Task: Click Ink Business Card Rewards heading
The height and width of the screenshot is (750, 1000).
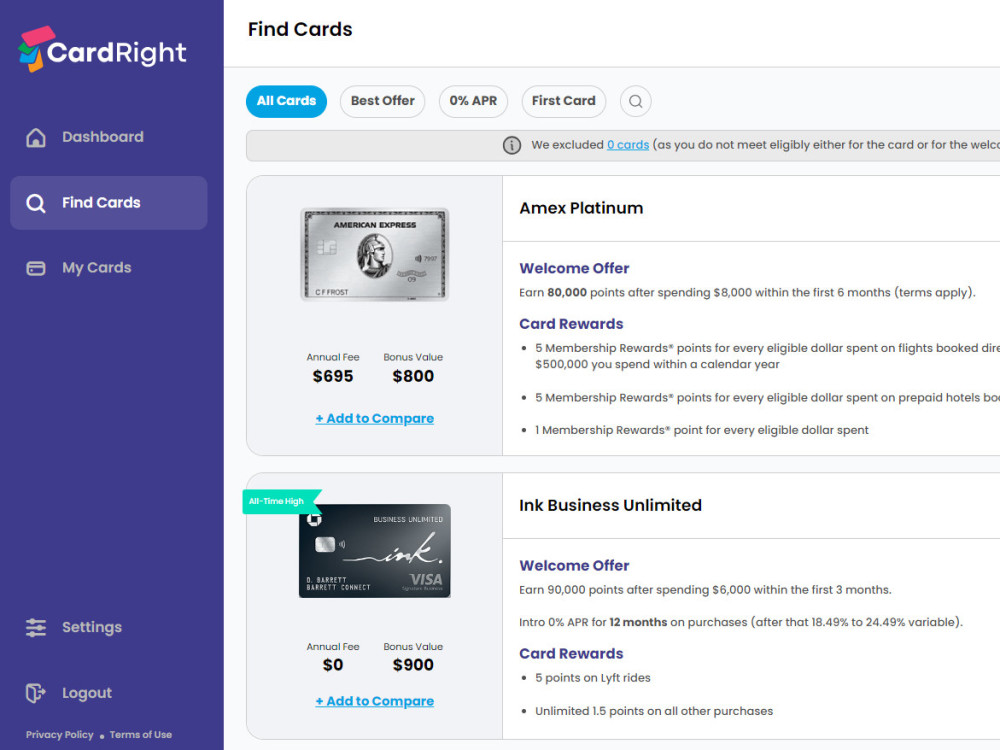Action: [x=571, y=654]
